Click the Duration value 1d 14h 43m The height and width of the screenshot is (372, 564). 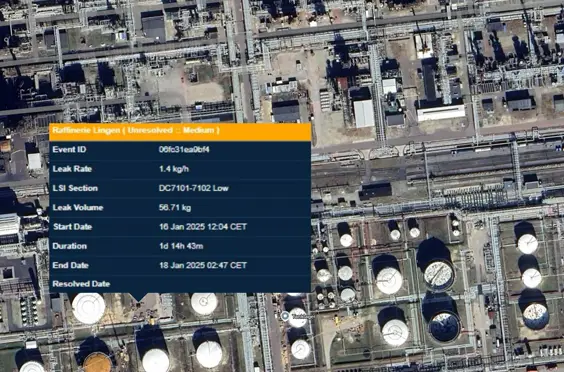[181, 246]
